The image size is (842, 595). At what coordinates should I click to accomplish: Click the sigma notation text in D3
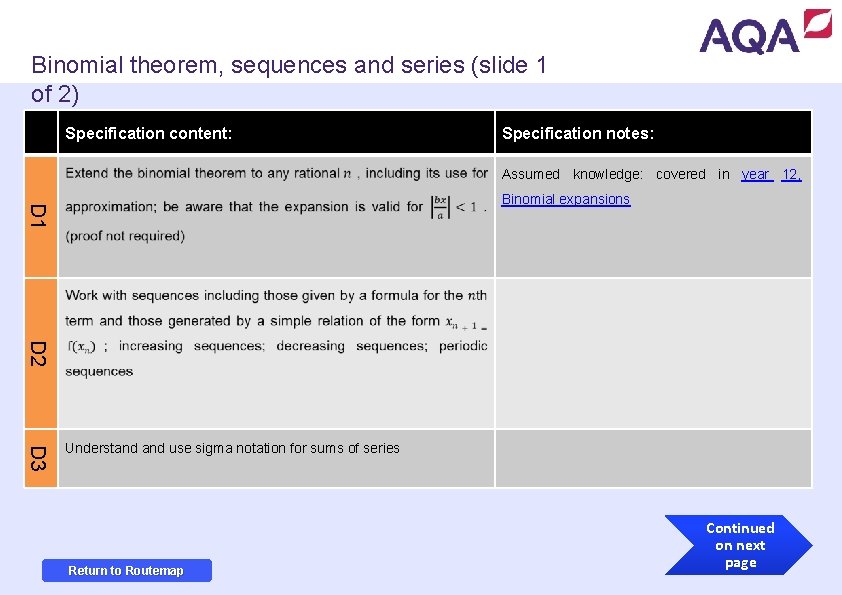click(232, 448)
